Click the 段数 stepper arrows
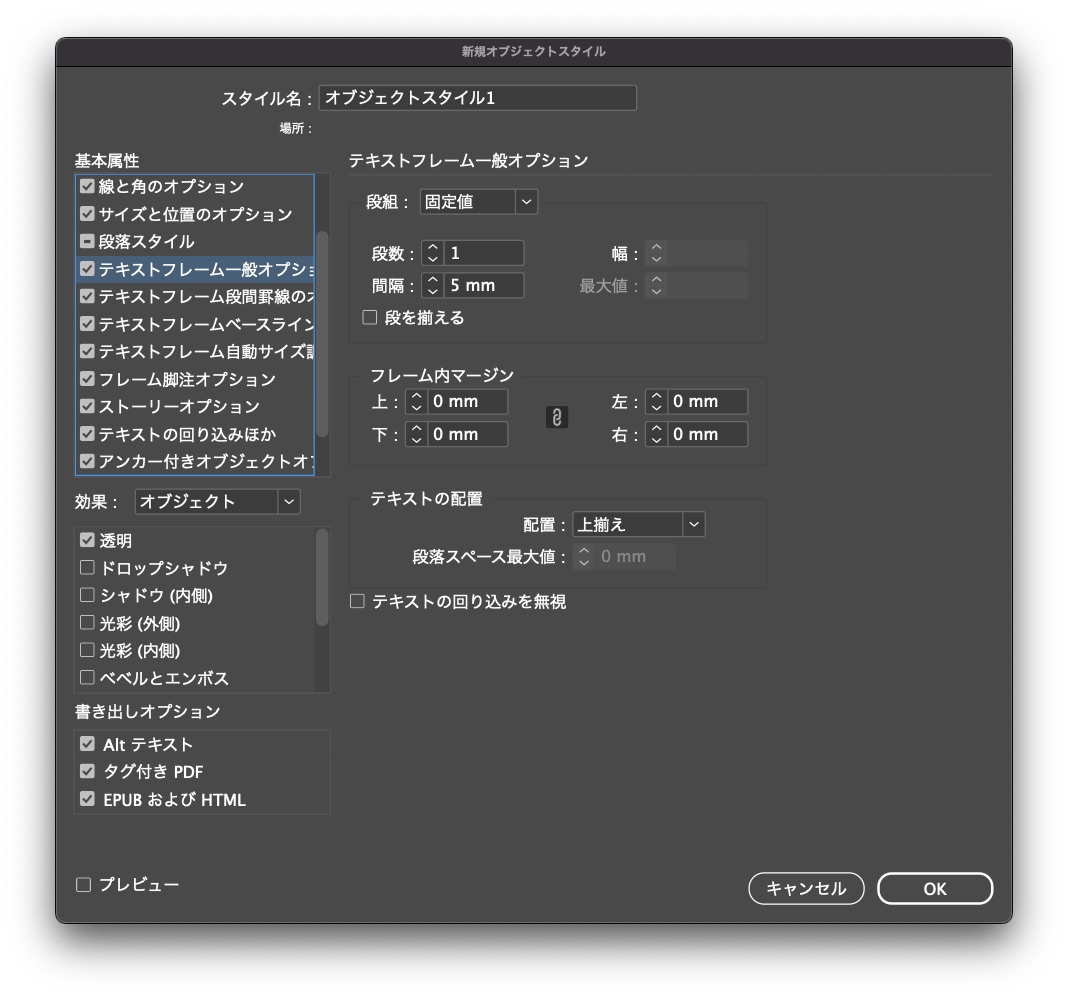Image resolution: width=1068 pixels, height=997 pixels. [432, 254]
